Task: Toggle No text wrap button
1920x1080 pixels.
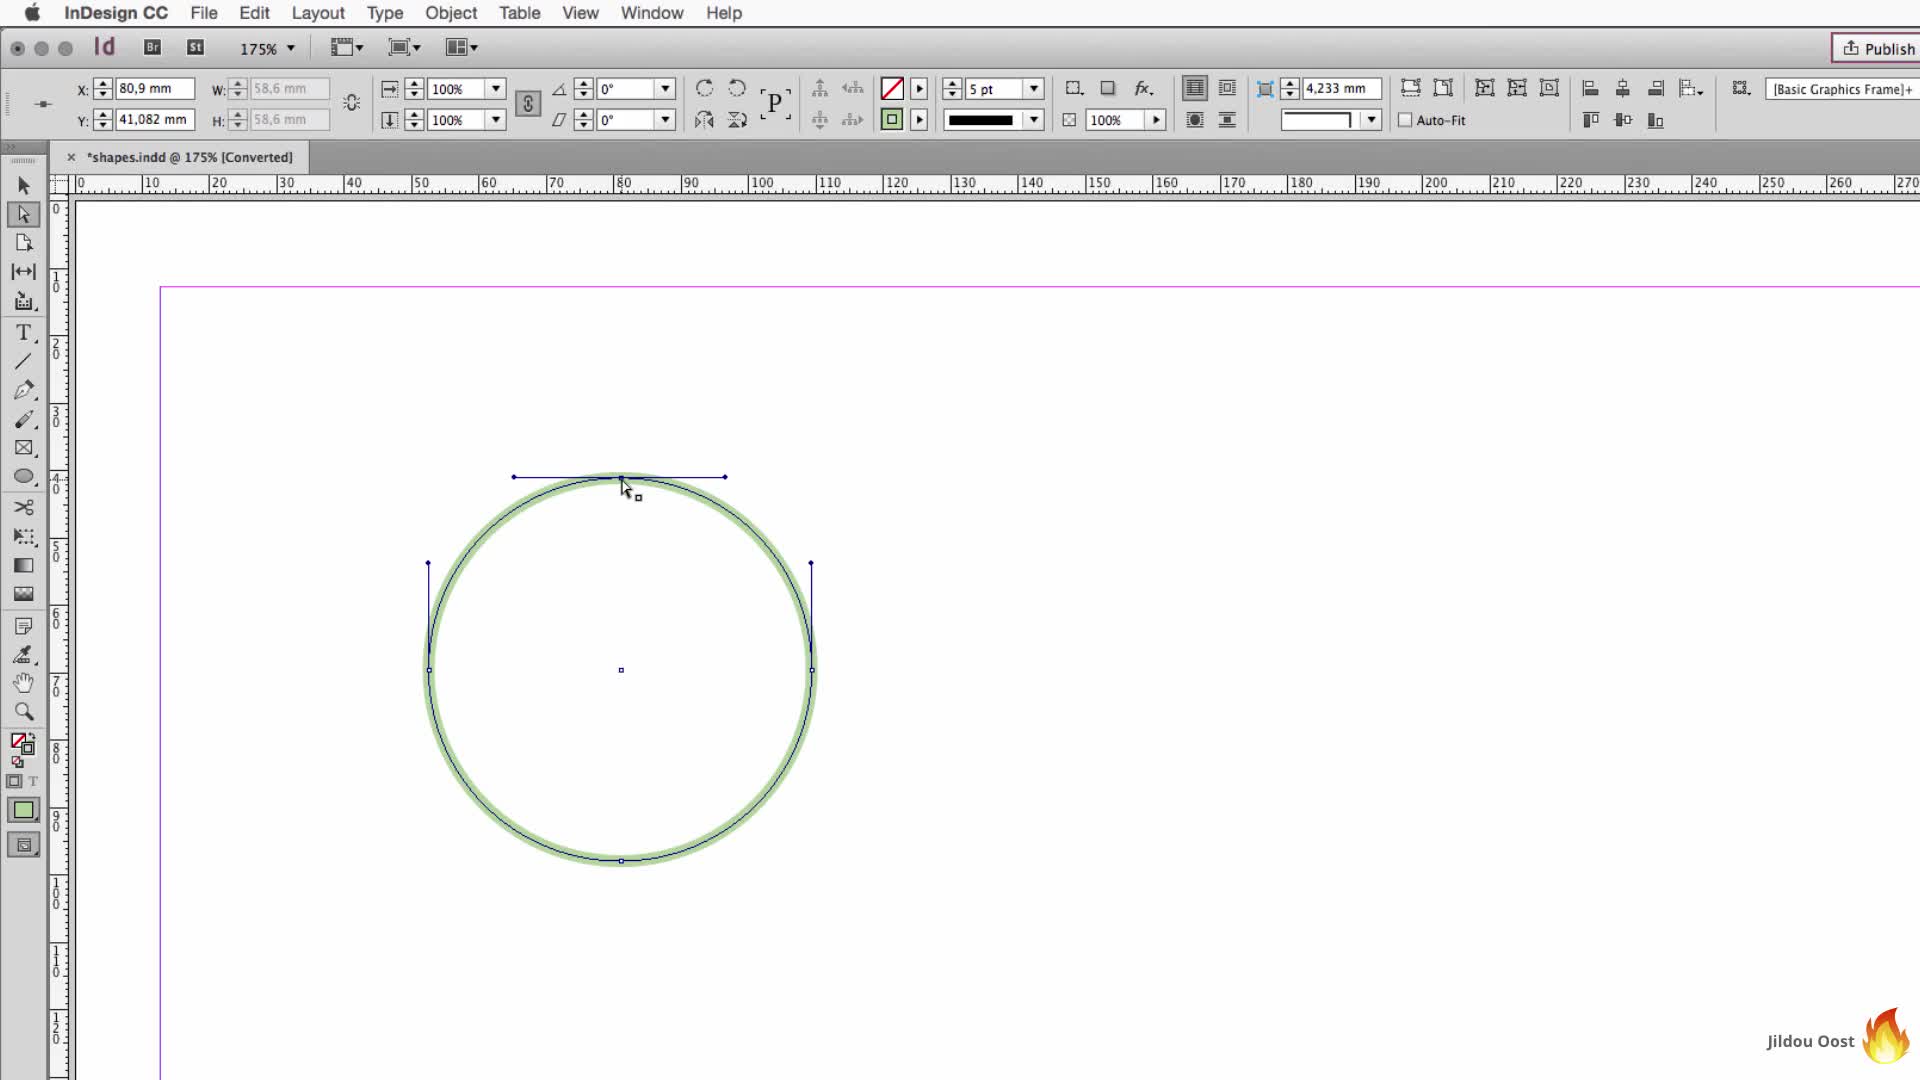Action: tap(1194, 88)
